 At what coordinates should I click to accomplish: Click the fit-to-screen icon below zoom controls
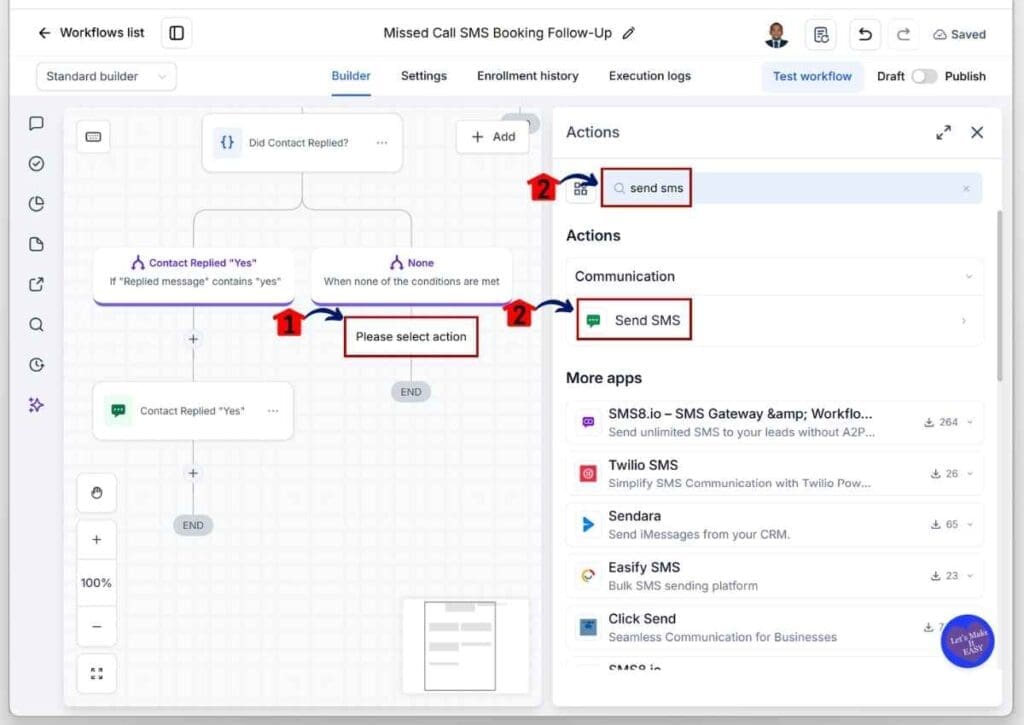[x=97, y=673]
